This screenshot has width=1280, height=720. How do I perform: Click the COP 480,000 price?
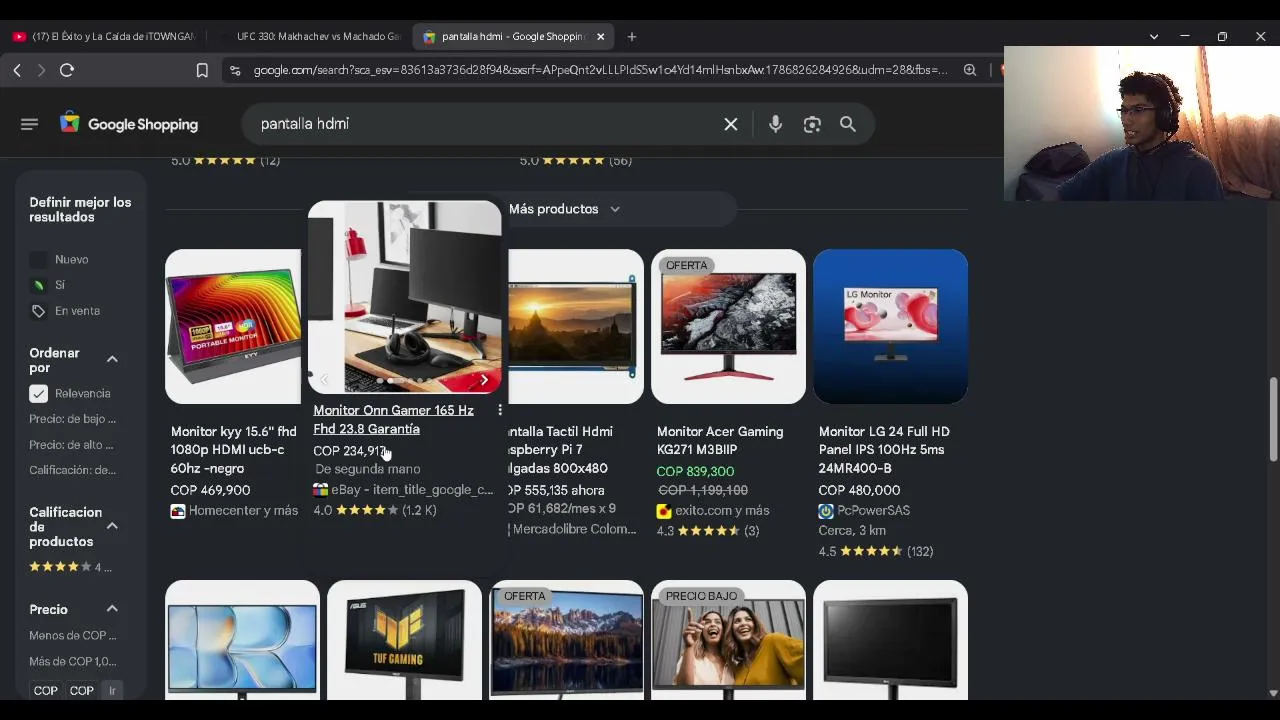click(x=859, y=491)
